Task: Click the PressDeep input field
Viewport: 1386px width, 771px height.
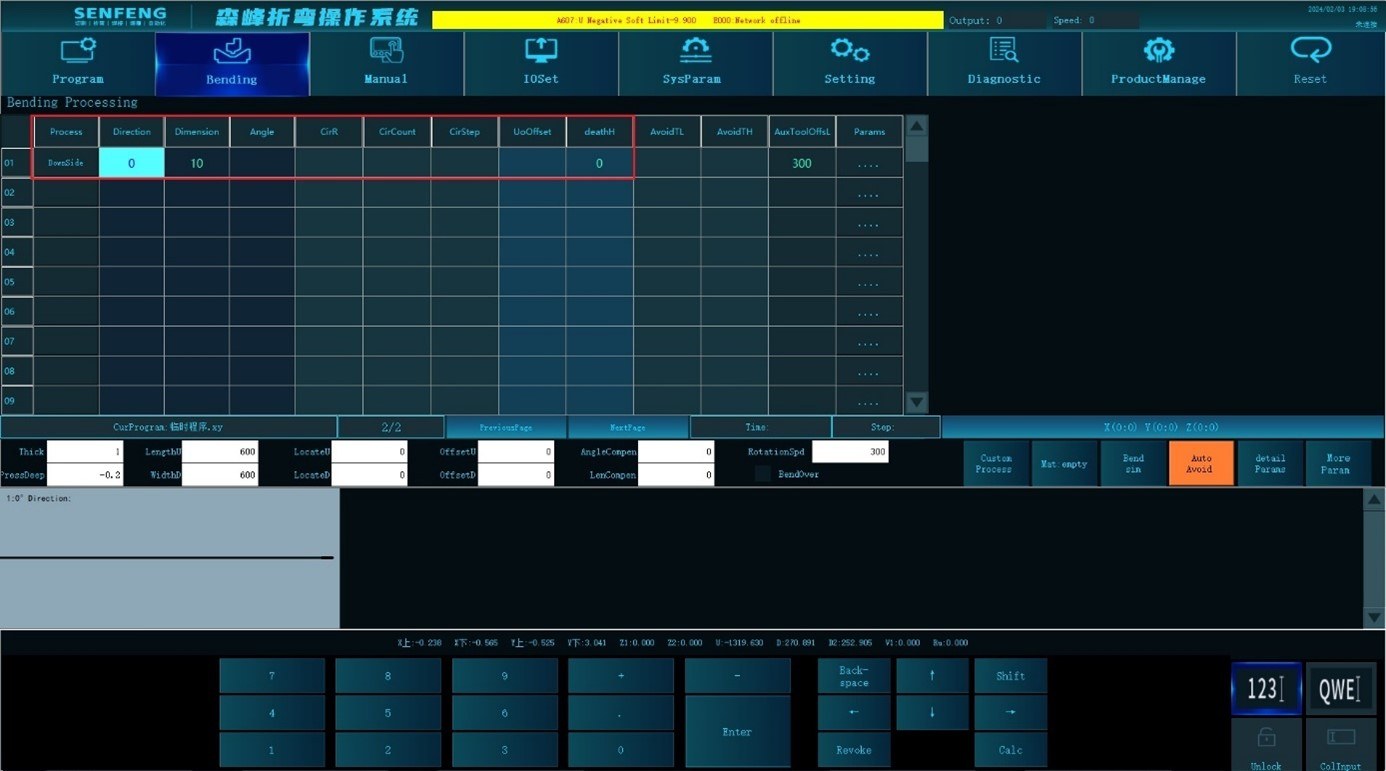Action: 85,475
